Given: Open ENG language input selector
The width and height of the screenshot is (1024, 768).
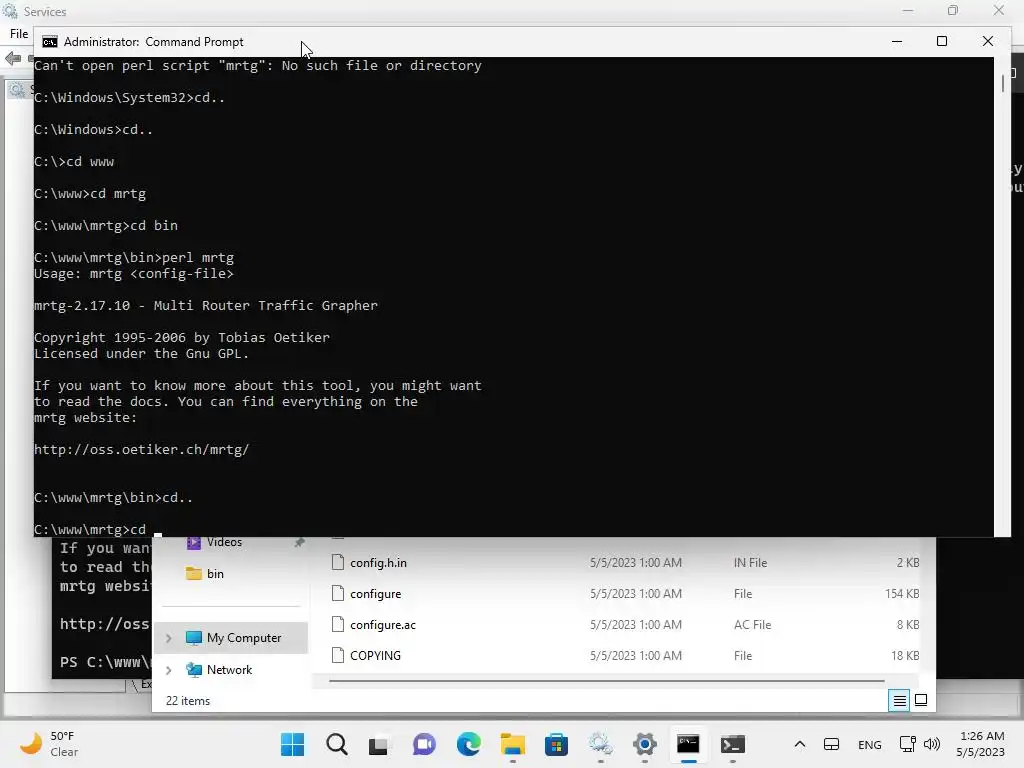Looking at the screenshot, I should (869, 744).
